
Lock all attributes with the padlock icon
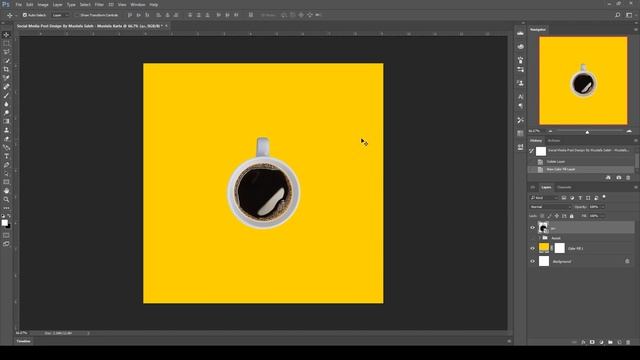pyautogui.click(x=571, y=216)
